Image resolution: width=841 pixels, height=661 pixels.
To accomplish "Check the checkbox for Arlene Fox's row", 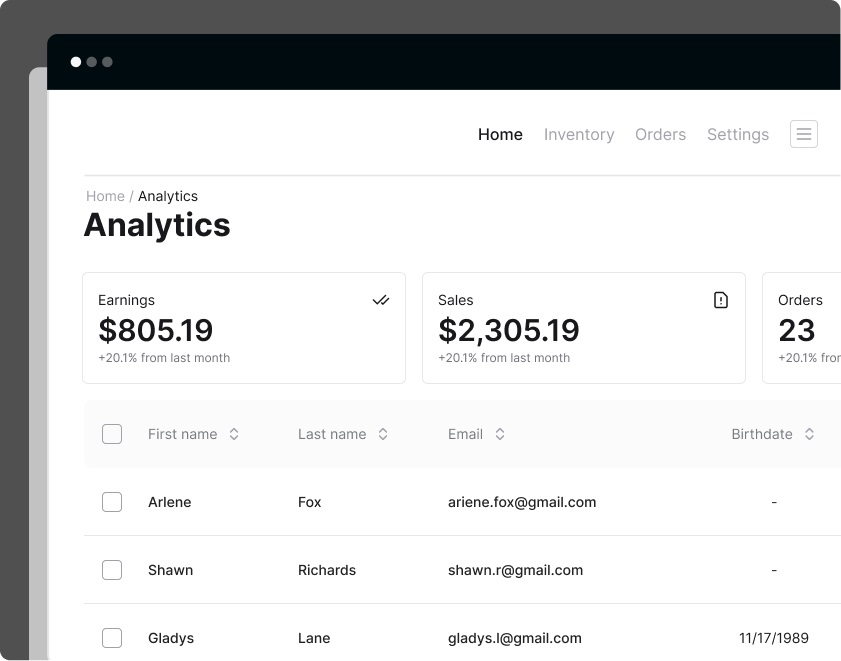I will [x=112, y=502].
